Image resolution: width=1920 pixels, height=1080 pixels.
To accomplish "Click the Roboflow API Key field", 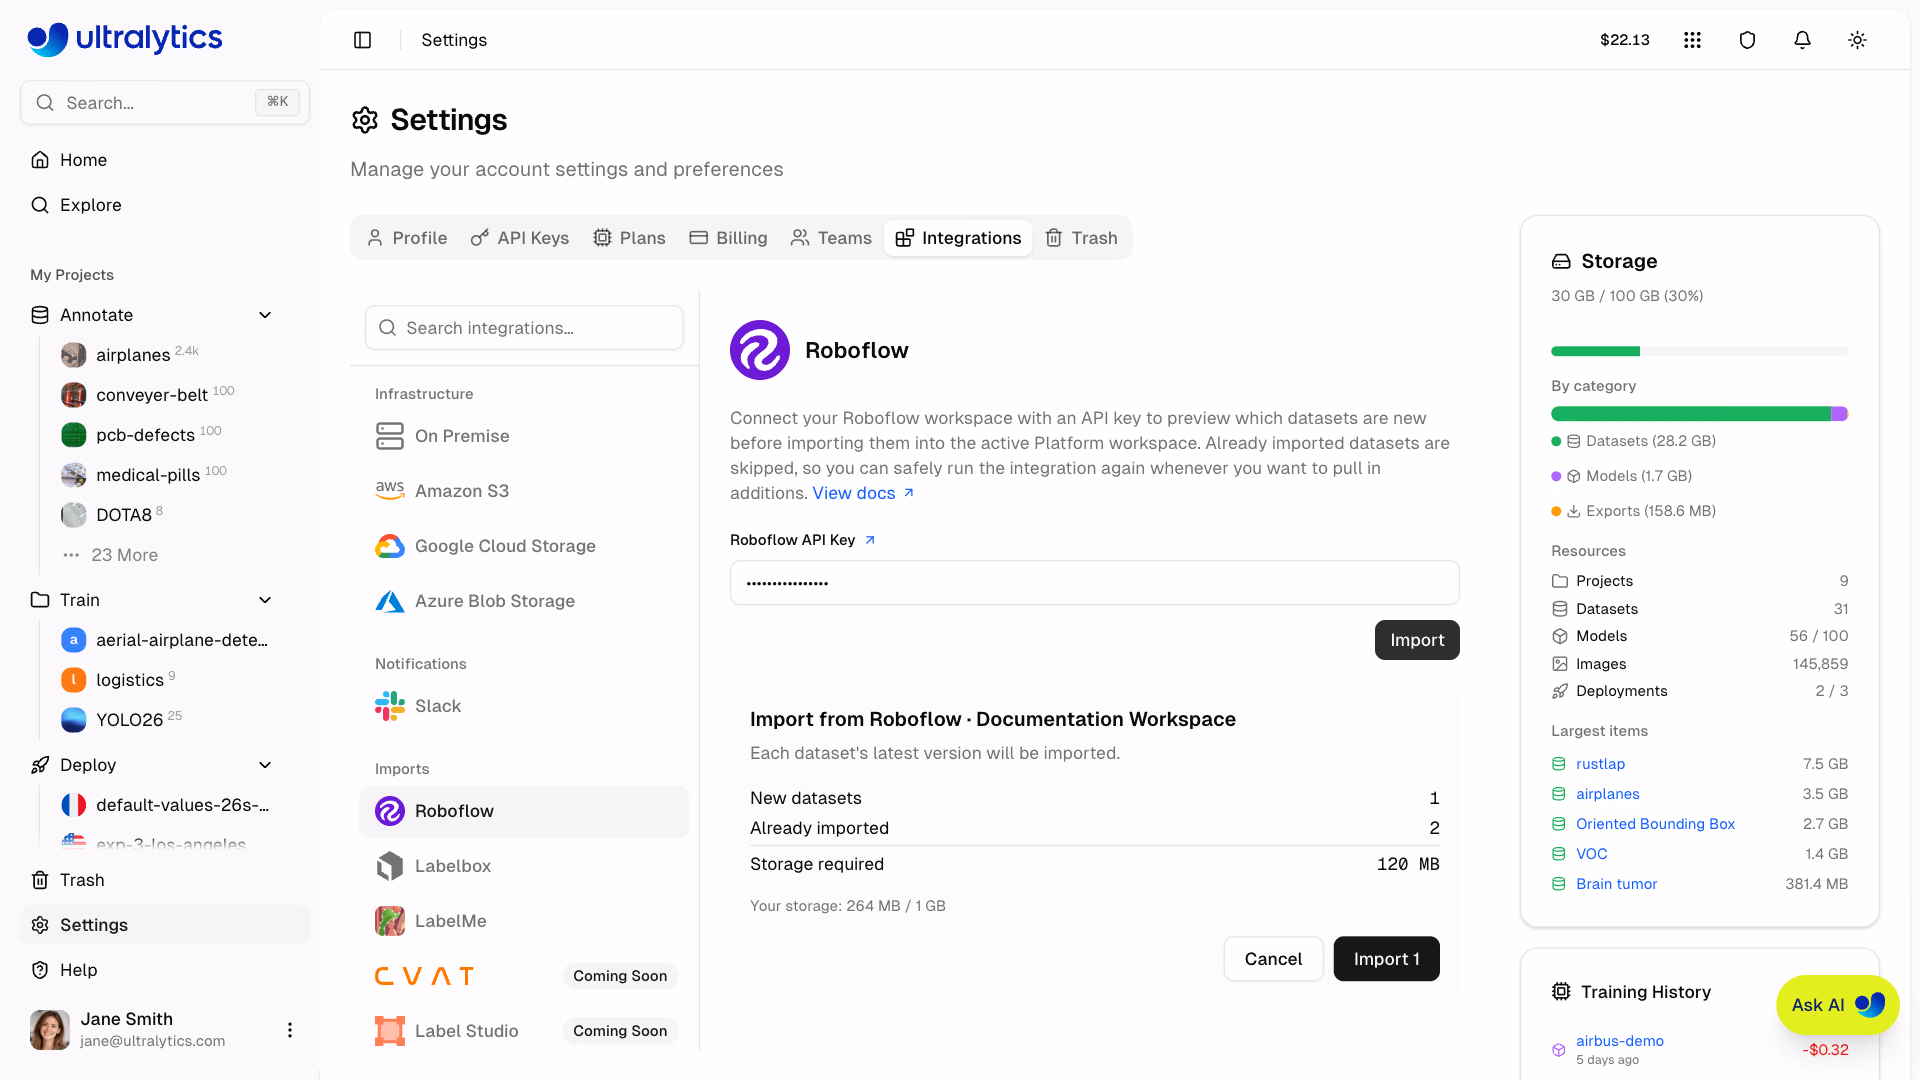I will [1094, 583].
